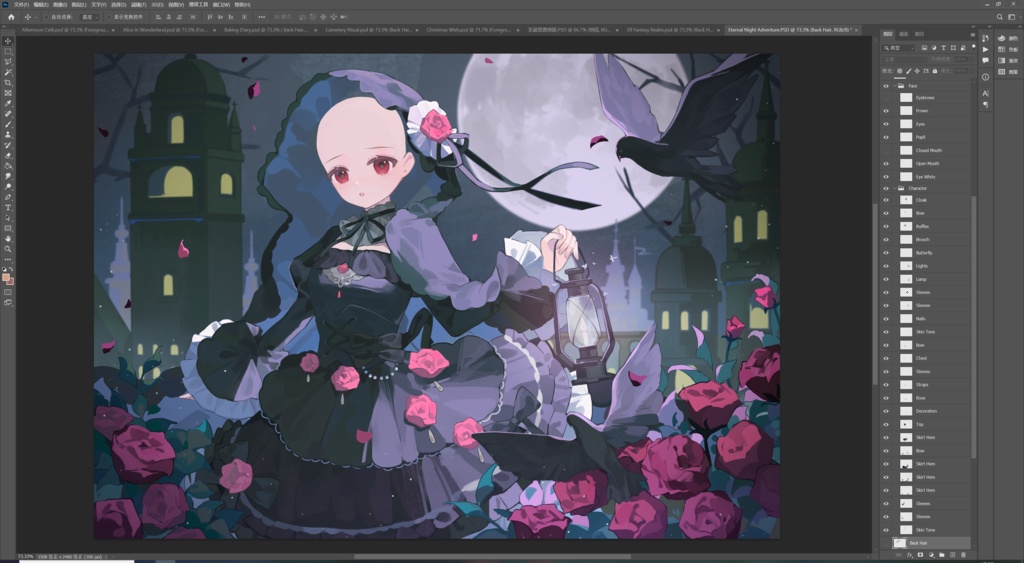Open the layers panel menu icon
This screenshot has width=1024, height=563.
pyautogui.click(x=972, y=34)
